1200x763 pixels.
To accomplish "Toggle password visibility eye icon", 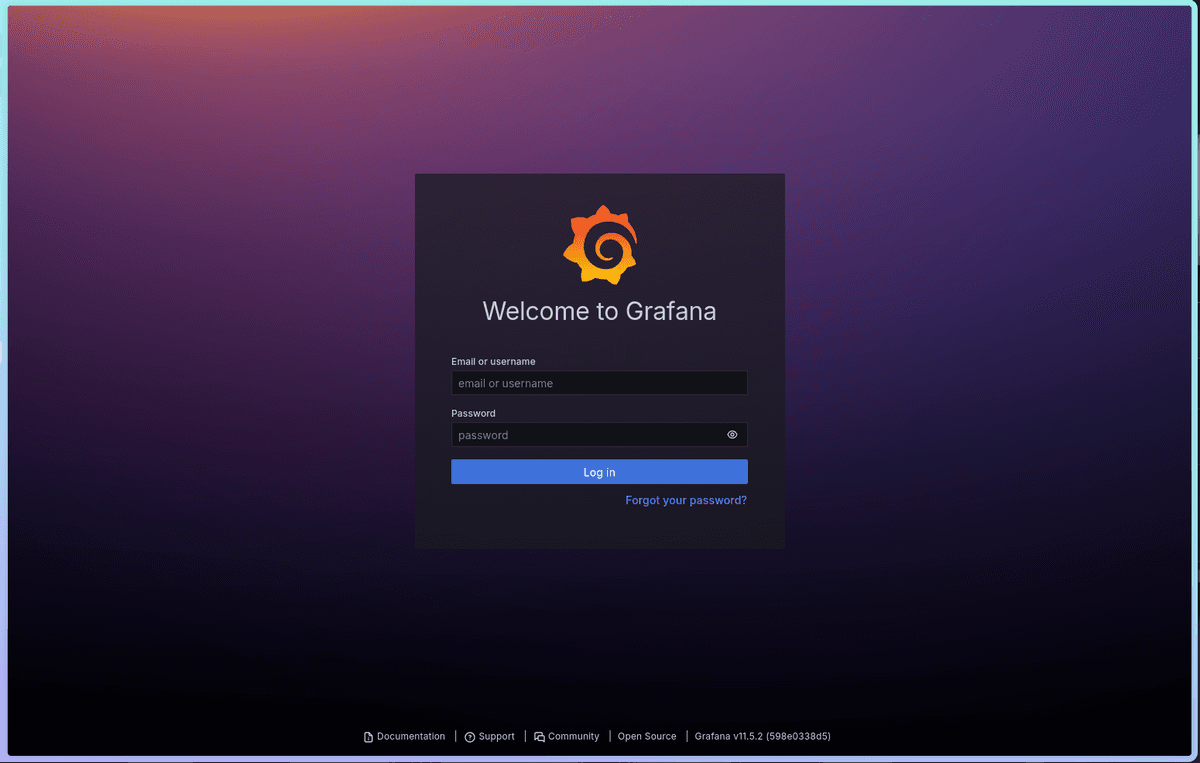I will [x=732, y=435].
